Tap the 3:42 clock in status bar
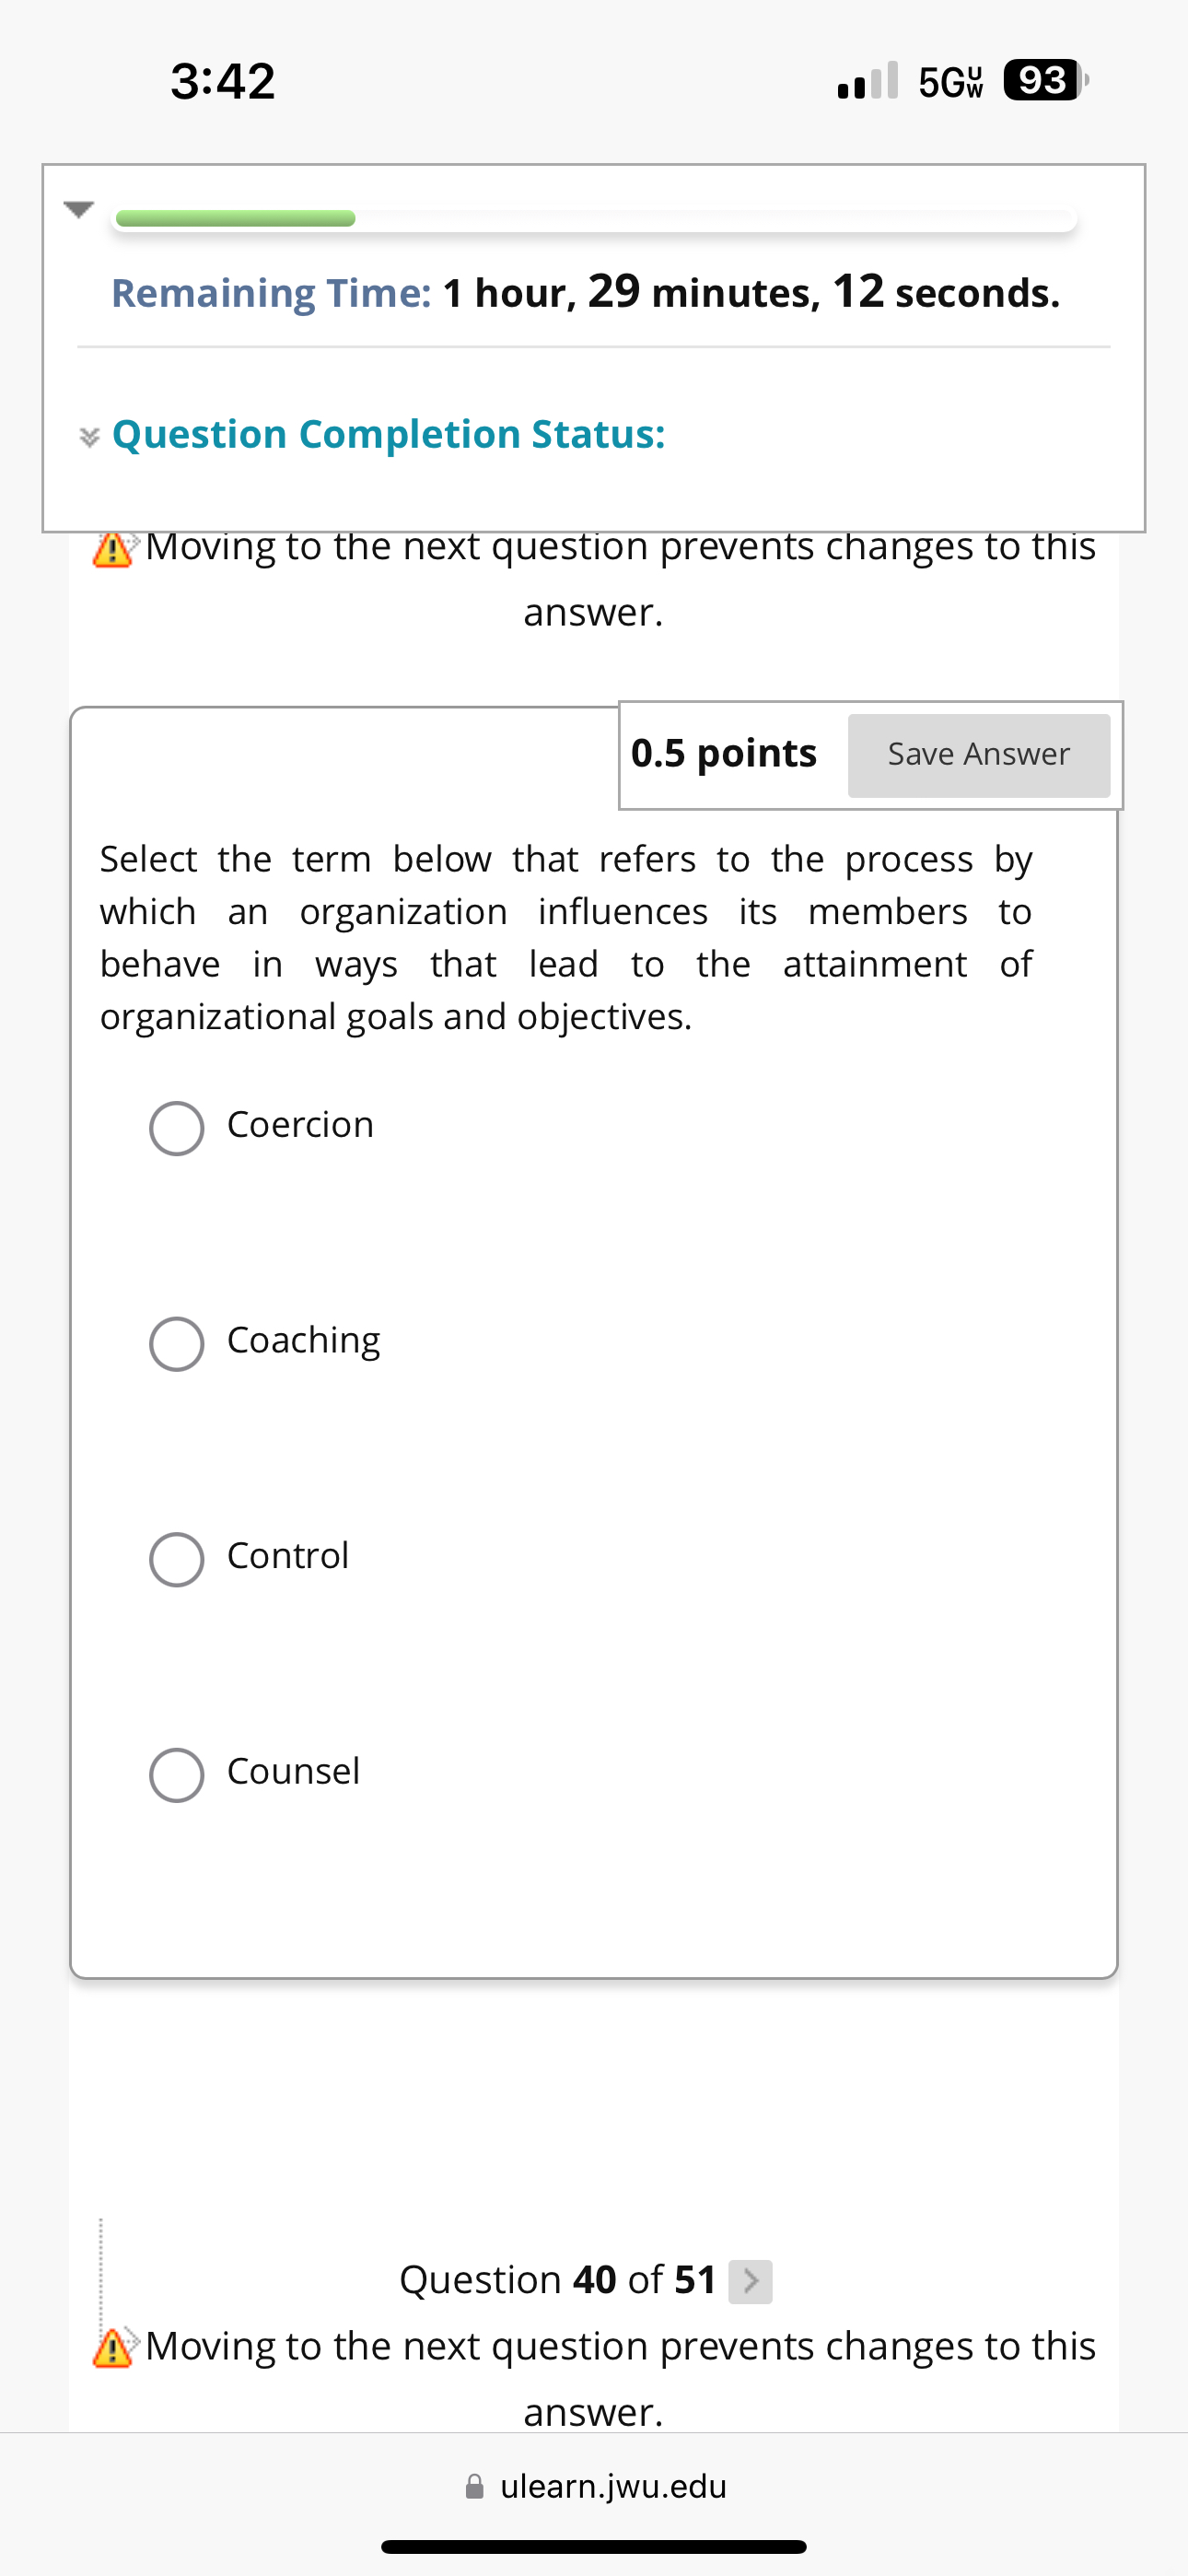The image size is (1188, 2576). pyautogui.click(x=222, y=81)
